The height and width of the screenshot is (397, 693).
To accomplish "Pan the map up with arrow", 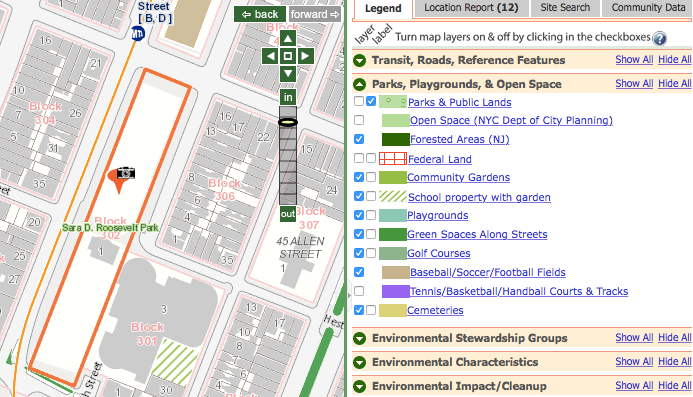I will pyautogui.click(x=288, y=39).
